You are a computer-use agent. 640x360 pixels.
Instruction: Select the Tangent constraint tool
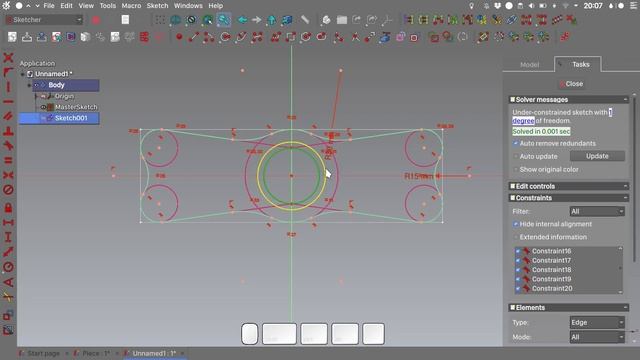[8, 145]
